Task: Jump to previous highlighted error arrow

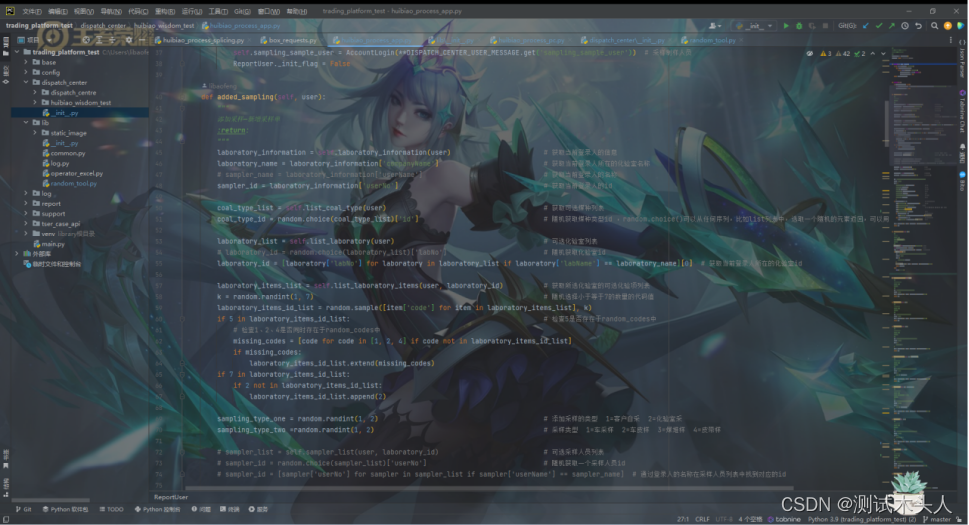Action: (873, 54)
